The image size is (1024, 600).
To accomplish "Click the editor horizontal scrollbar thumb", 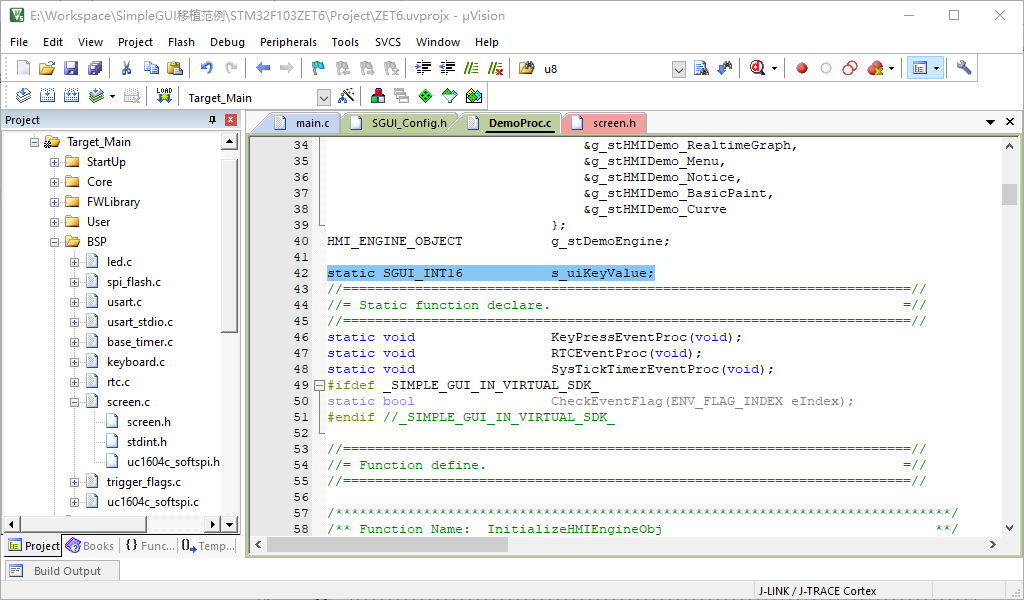I will (387, 544).
